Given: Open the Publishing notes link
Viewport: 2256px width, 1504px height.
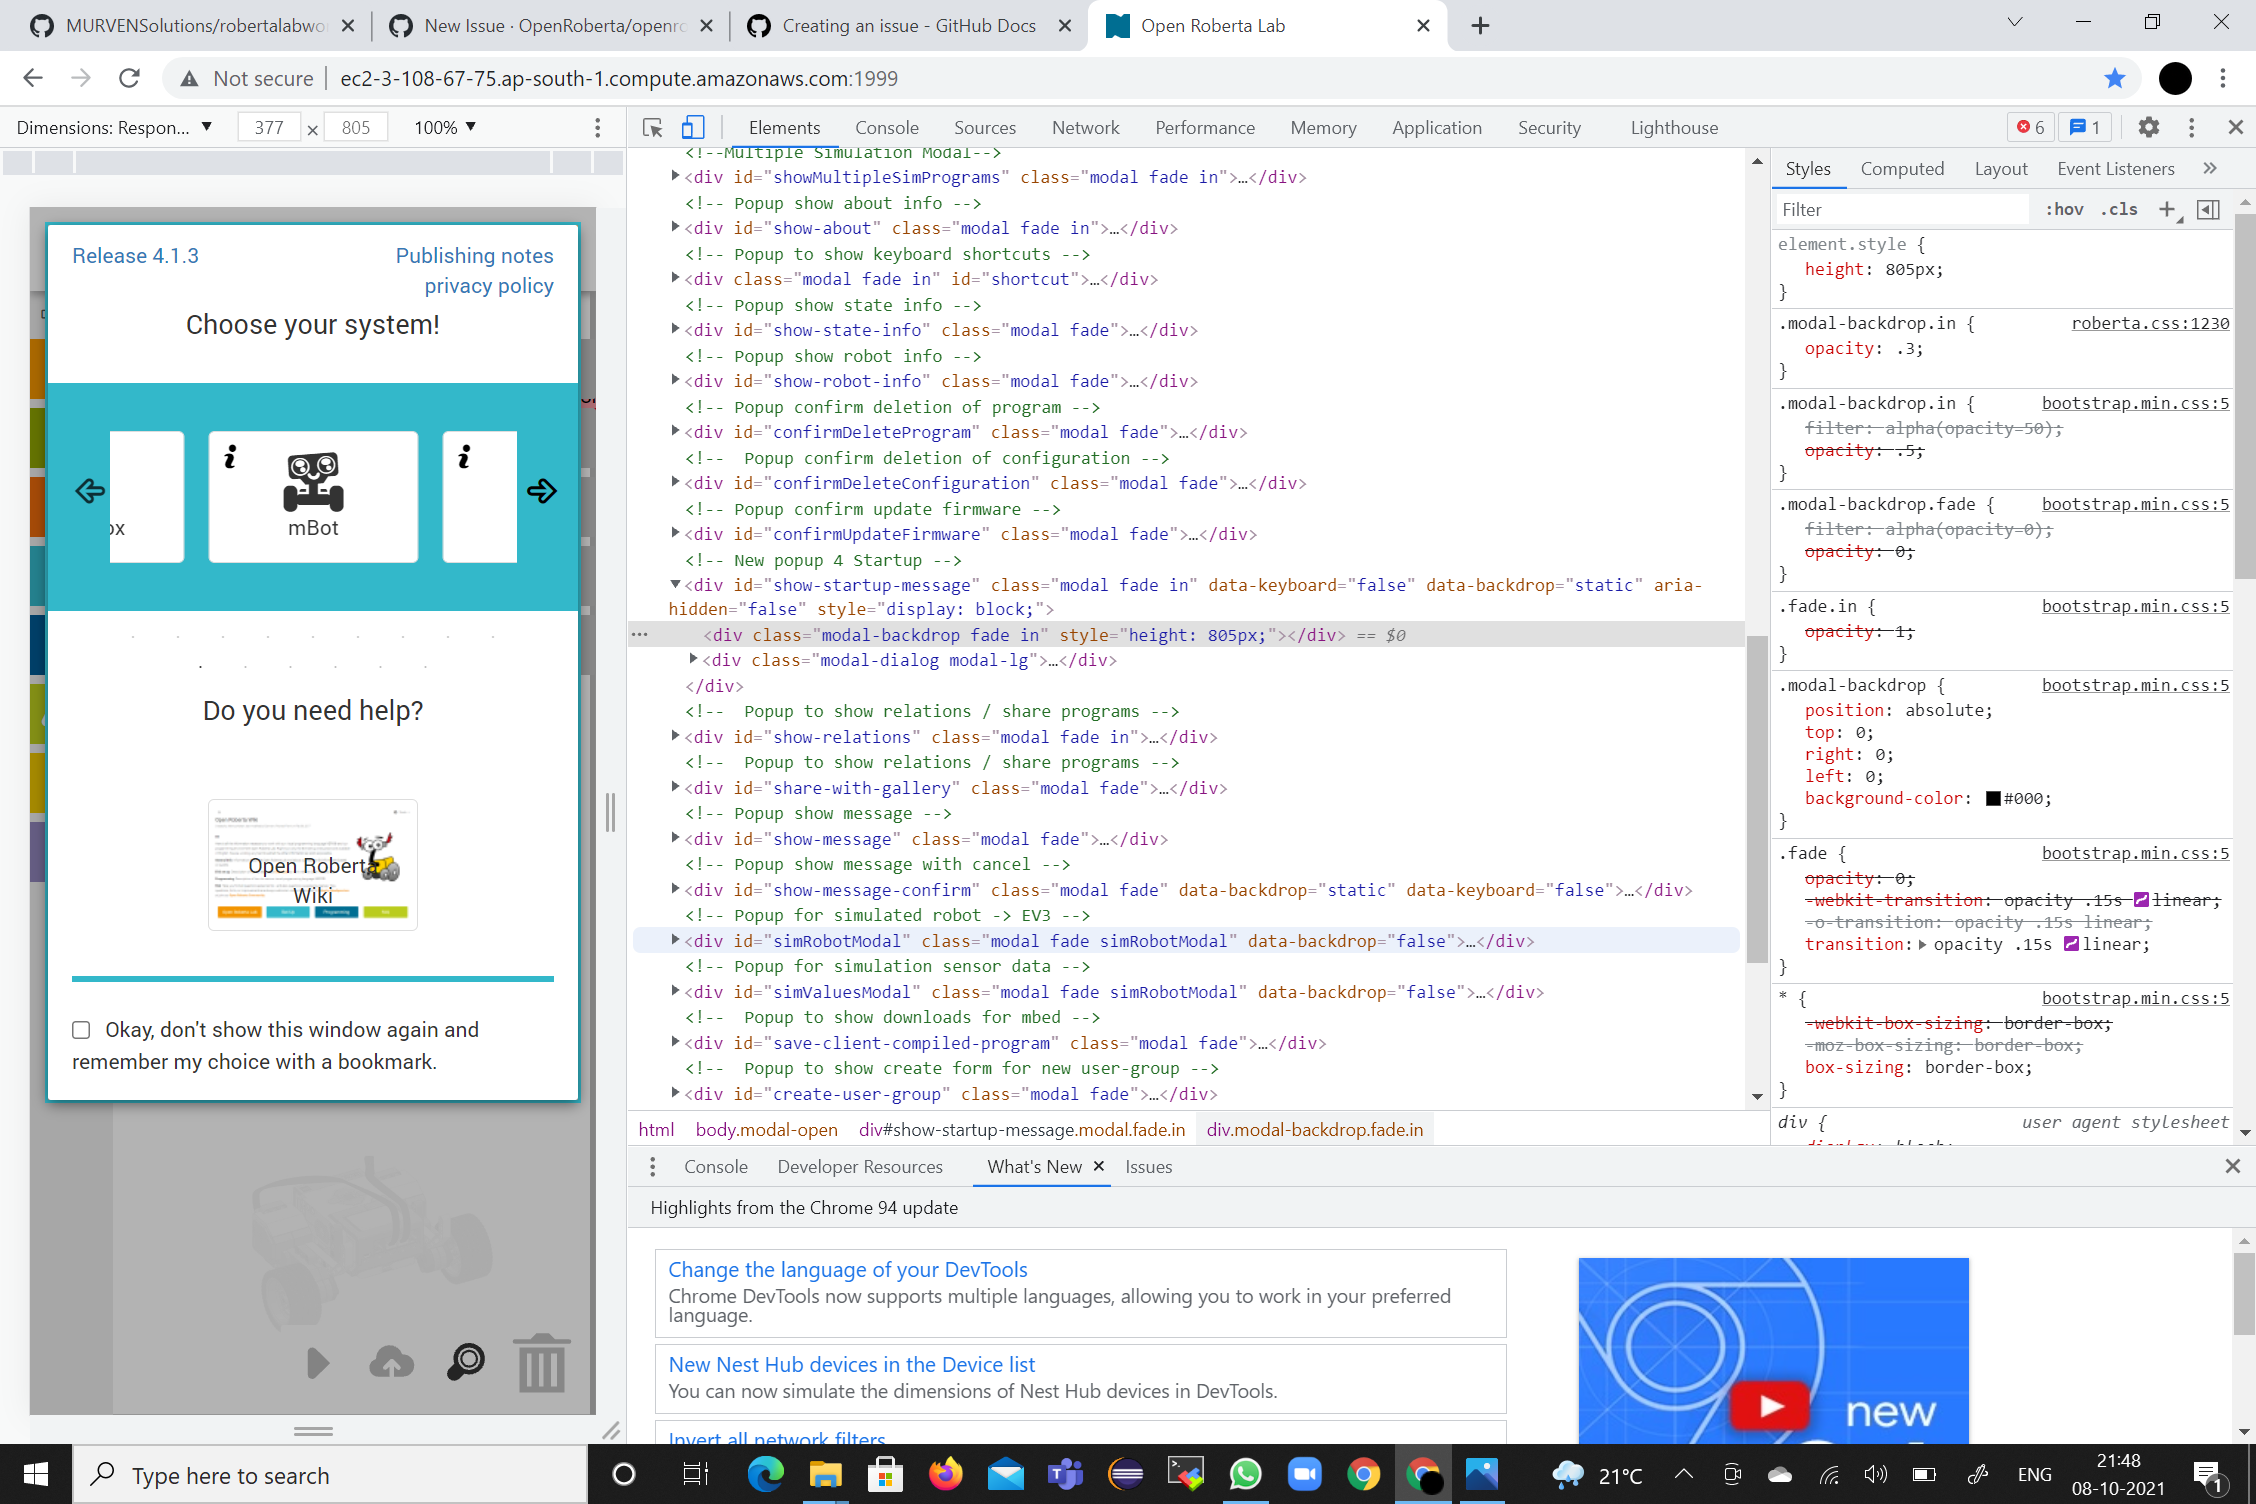Looking at the screenshot, I should (474, 256).
